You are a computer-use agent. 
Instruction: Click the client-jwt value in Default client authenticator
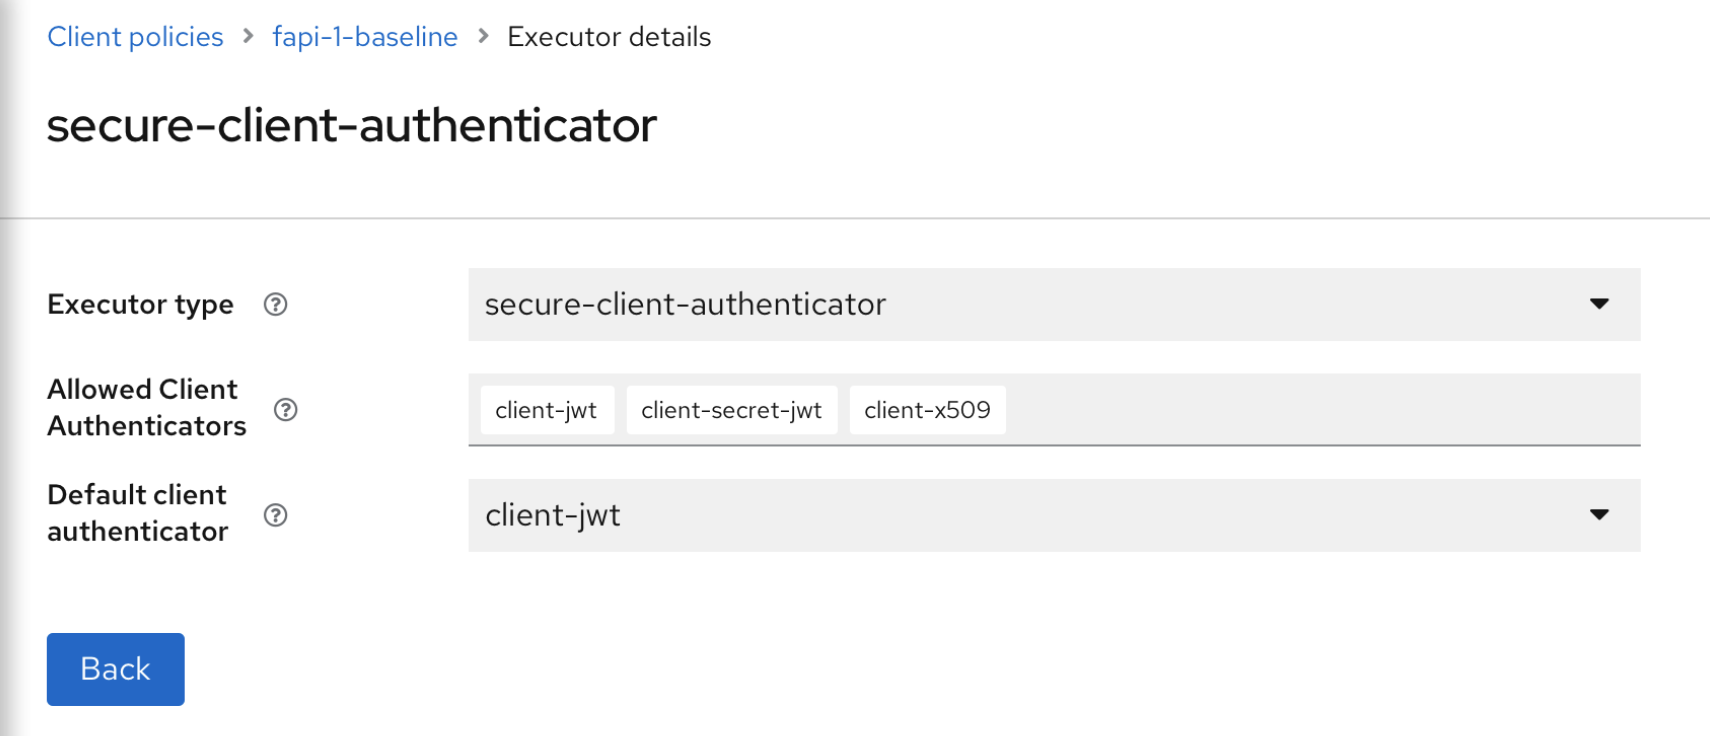[x=553, y=515]
